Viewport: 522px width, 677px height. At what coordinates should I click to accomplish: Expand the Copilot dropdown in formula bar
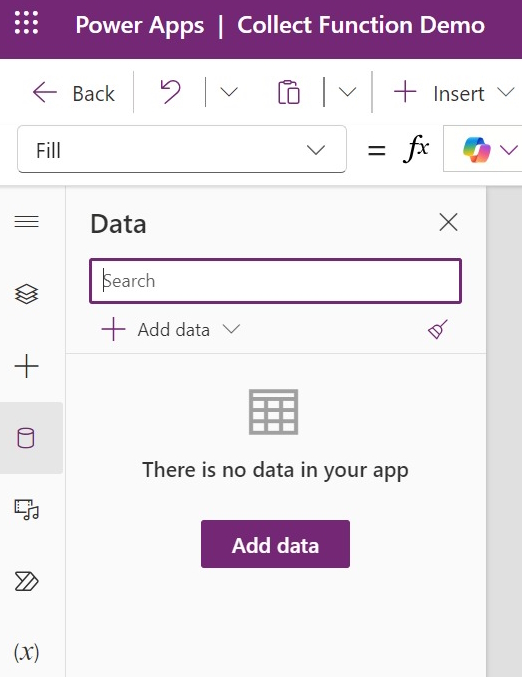coord(509,150)
